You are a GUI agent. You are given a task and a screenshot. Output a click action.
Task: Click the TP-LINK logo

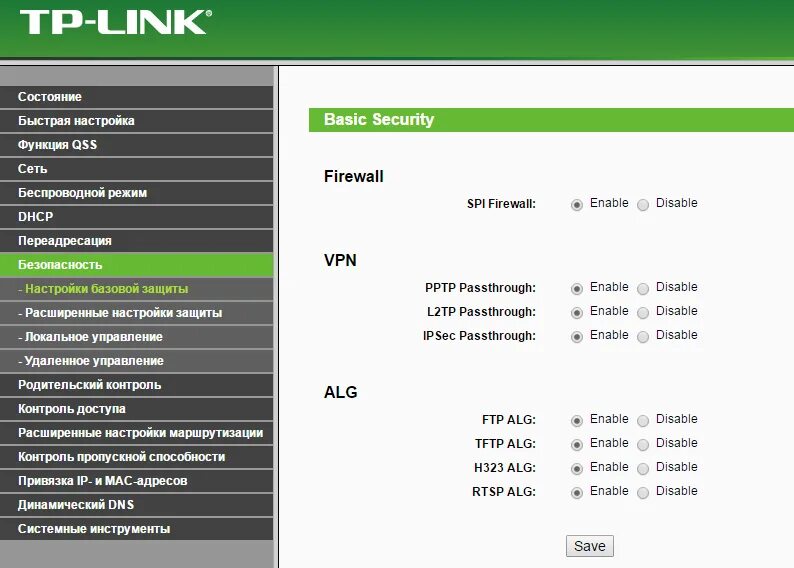click(x=115, y=22)
